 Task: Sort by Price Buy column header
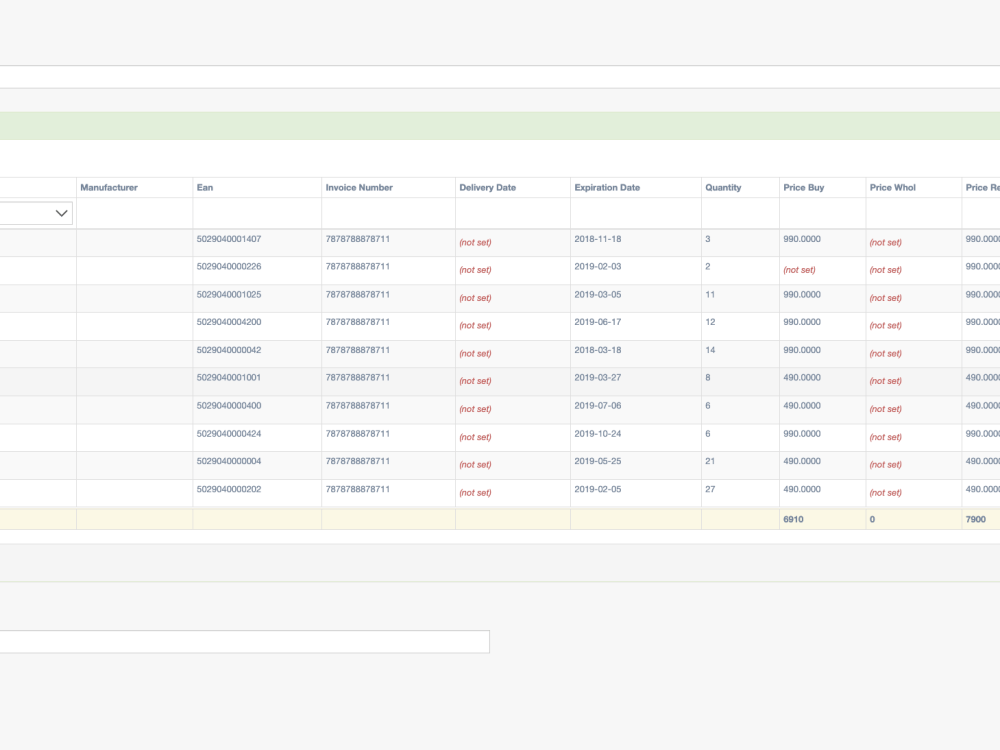(x=804, y=188)
